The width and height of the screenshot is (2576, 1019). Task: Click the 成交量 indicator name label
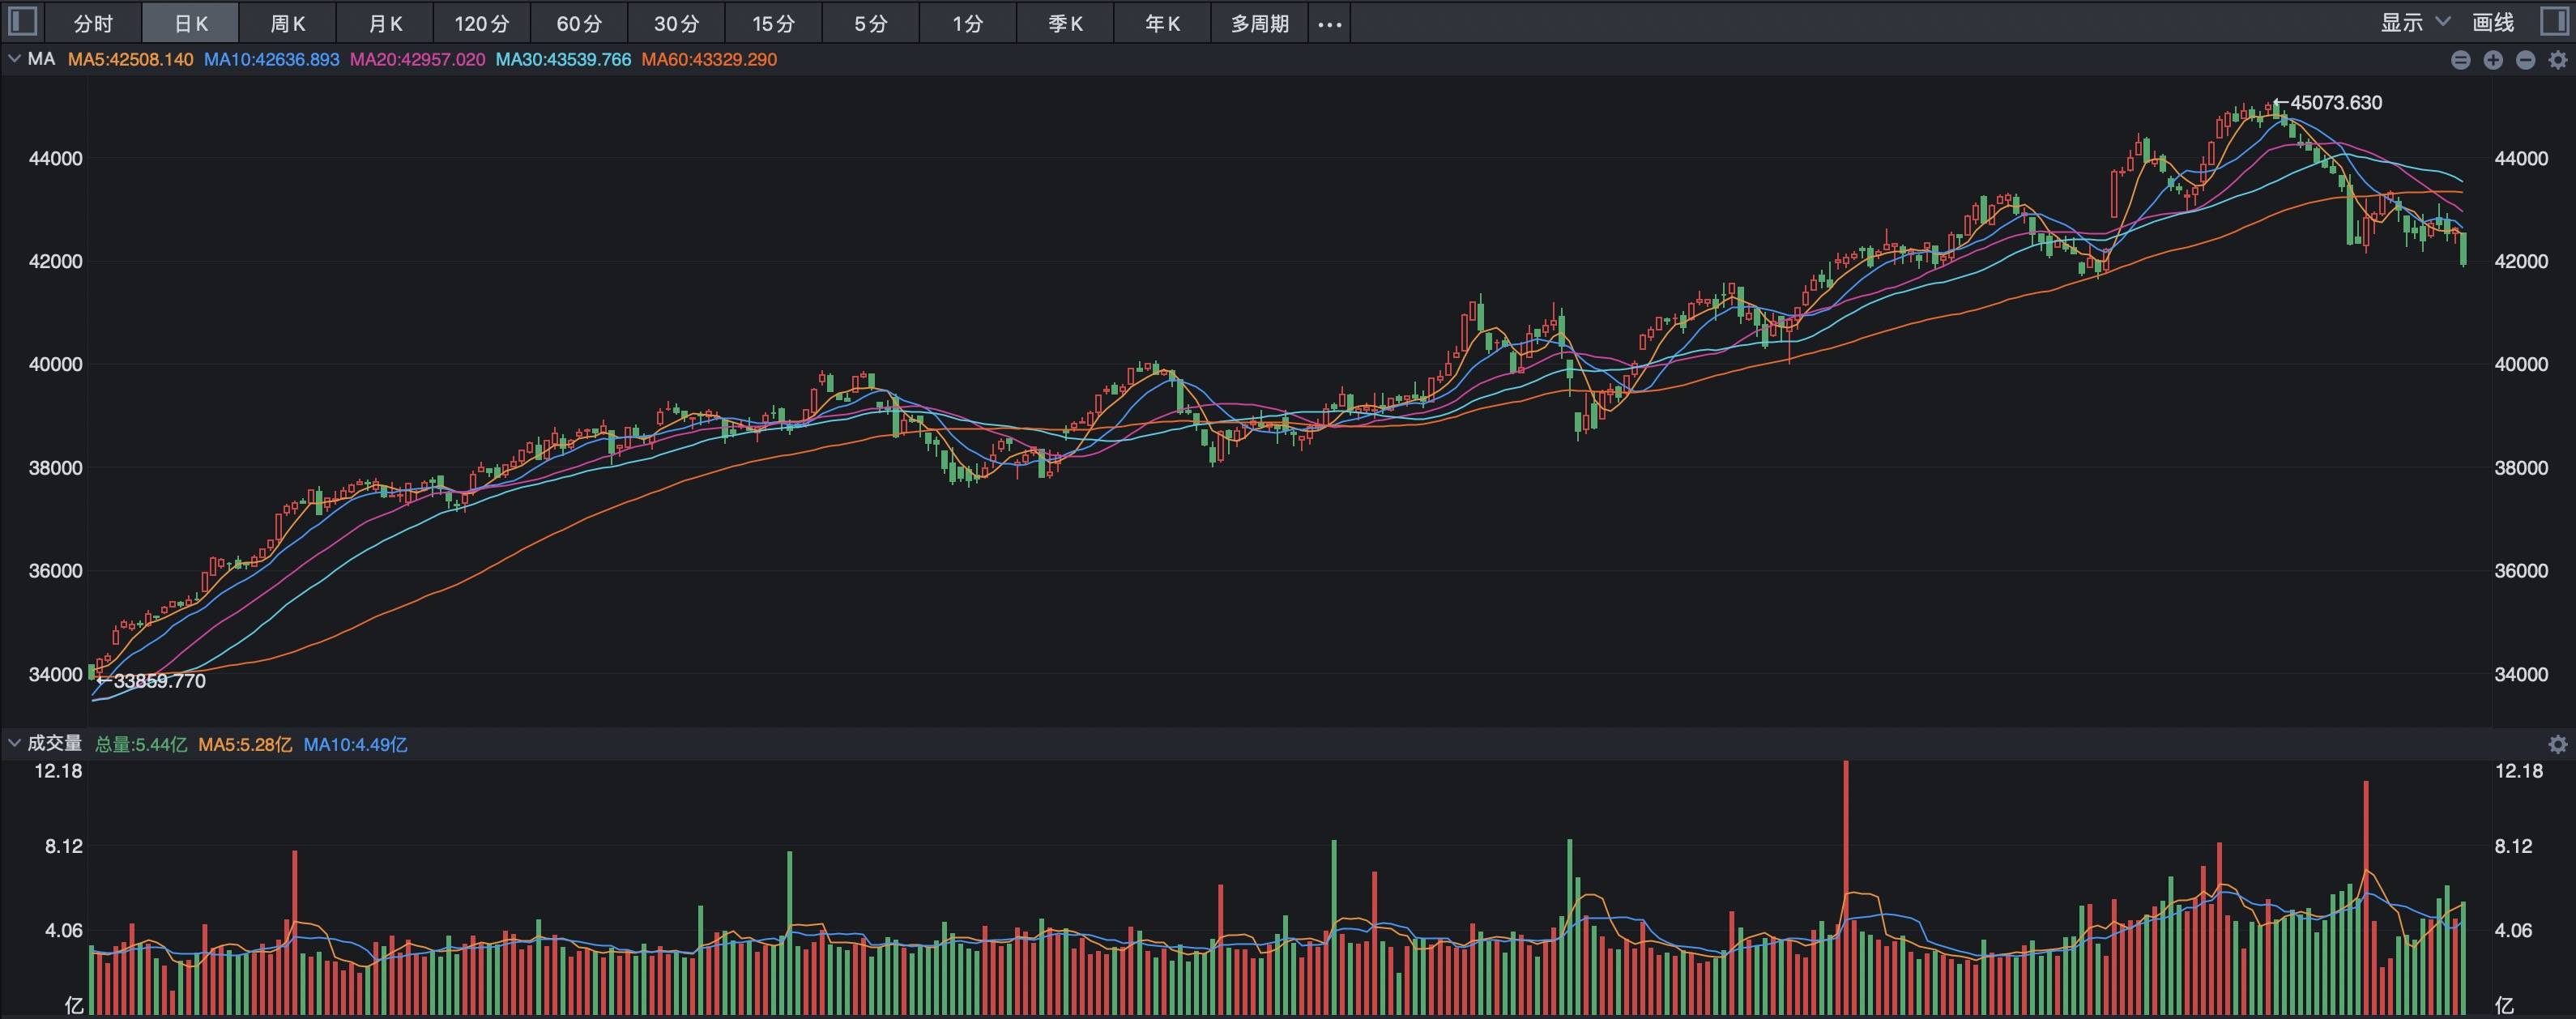54,743
